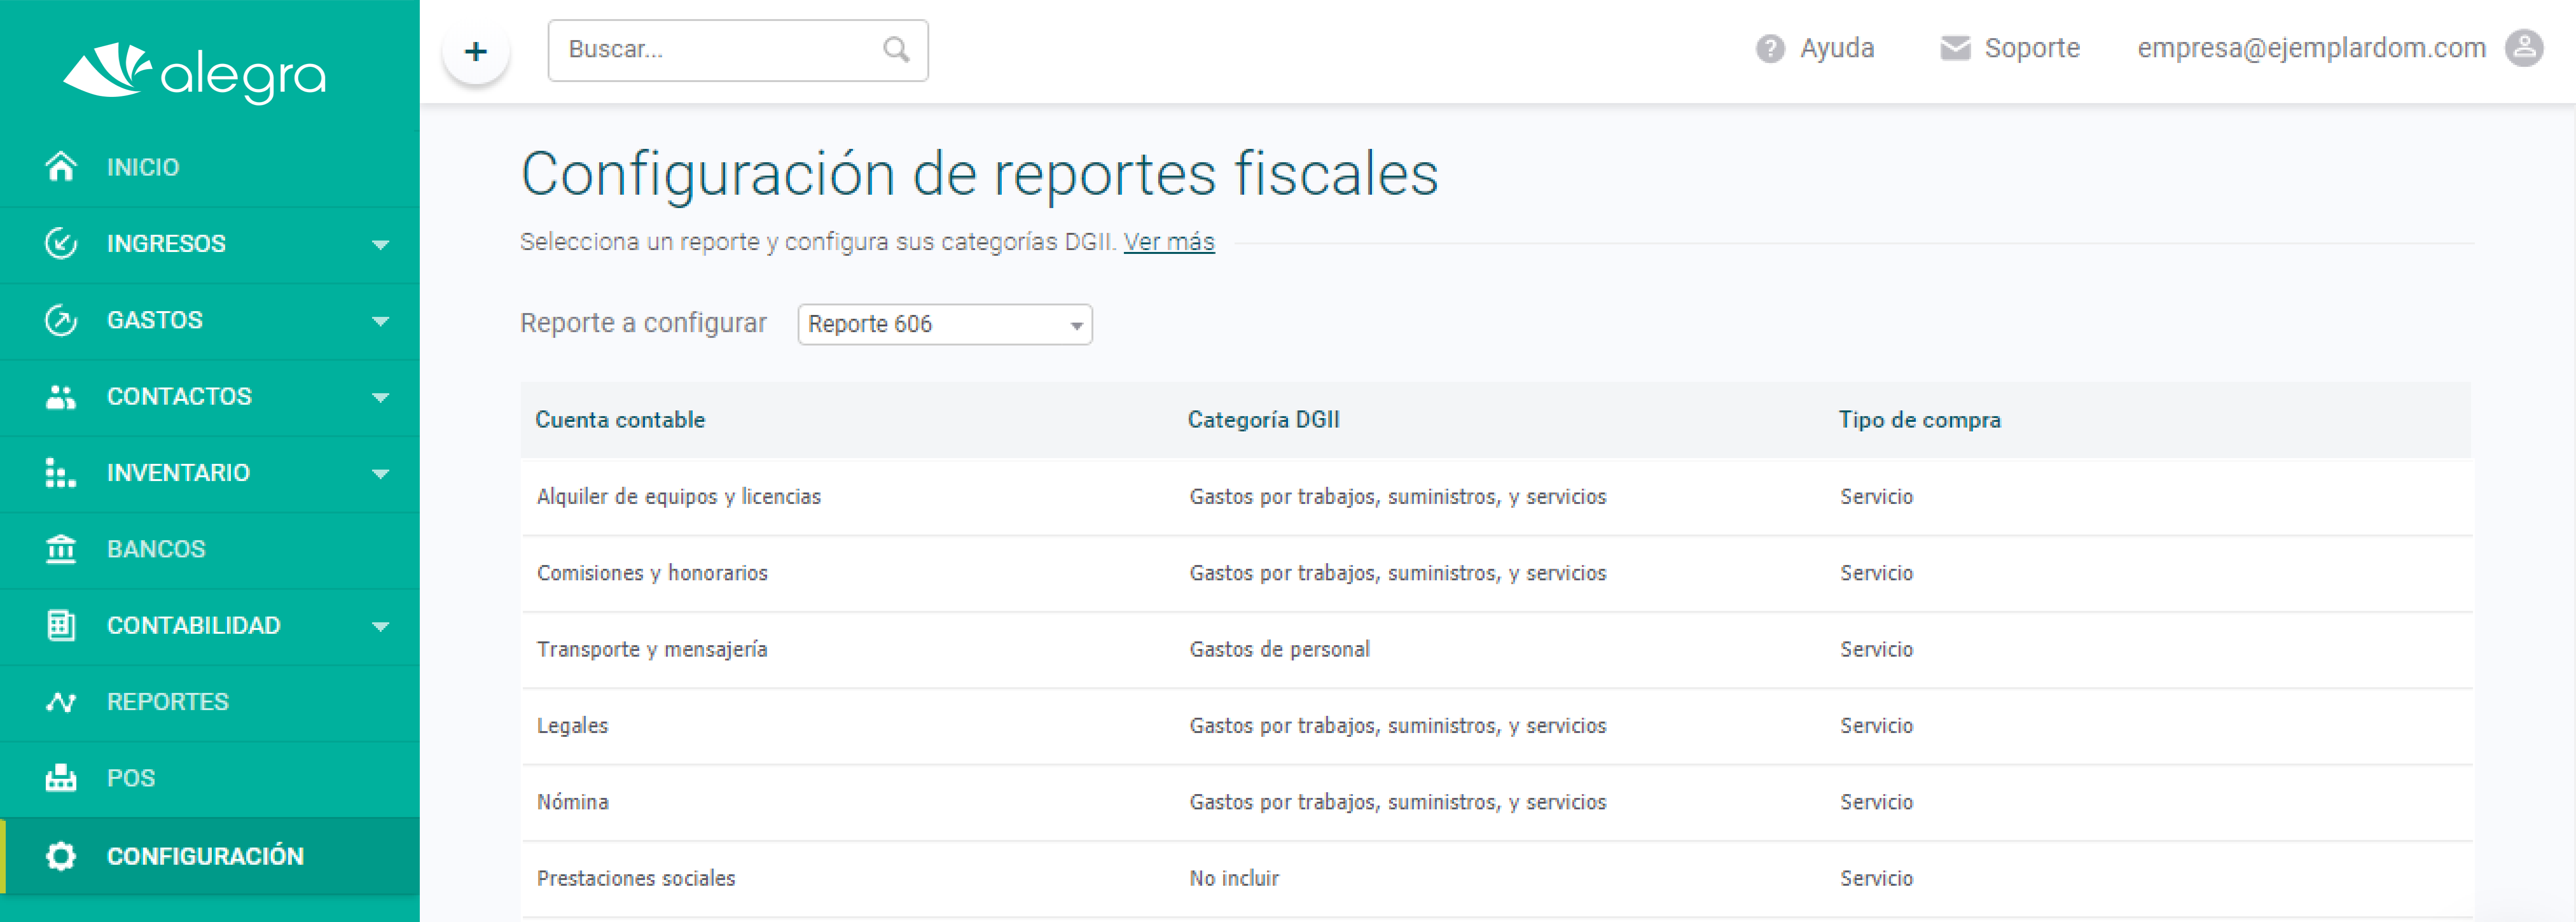Image resolution: width=2576 pixels, height=922 pixels.
Task: Open the Contactos menu item
Action: (210, 397)
